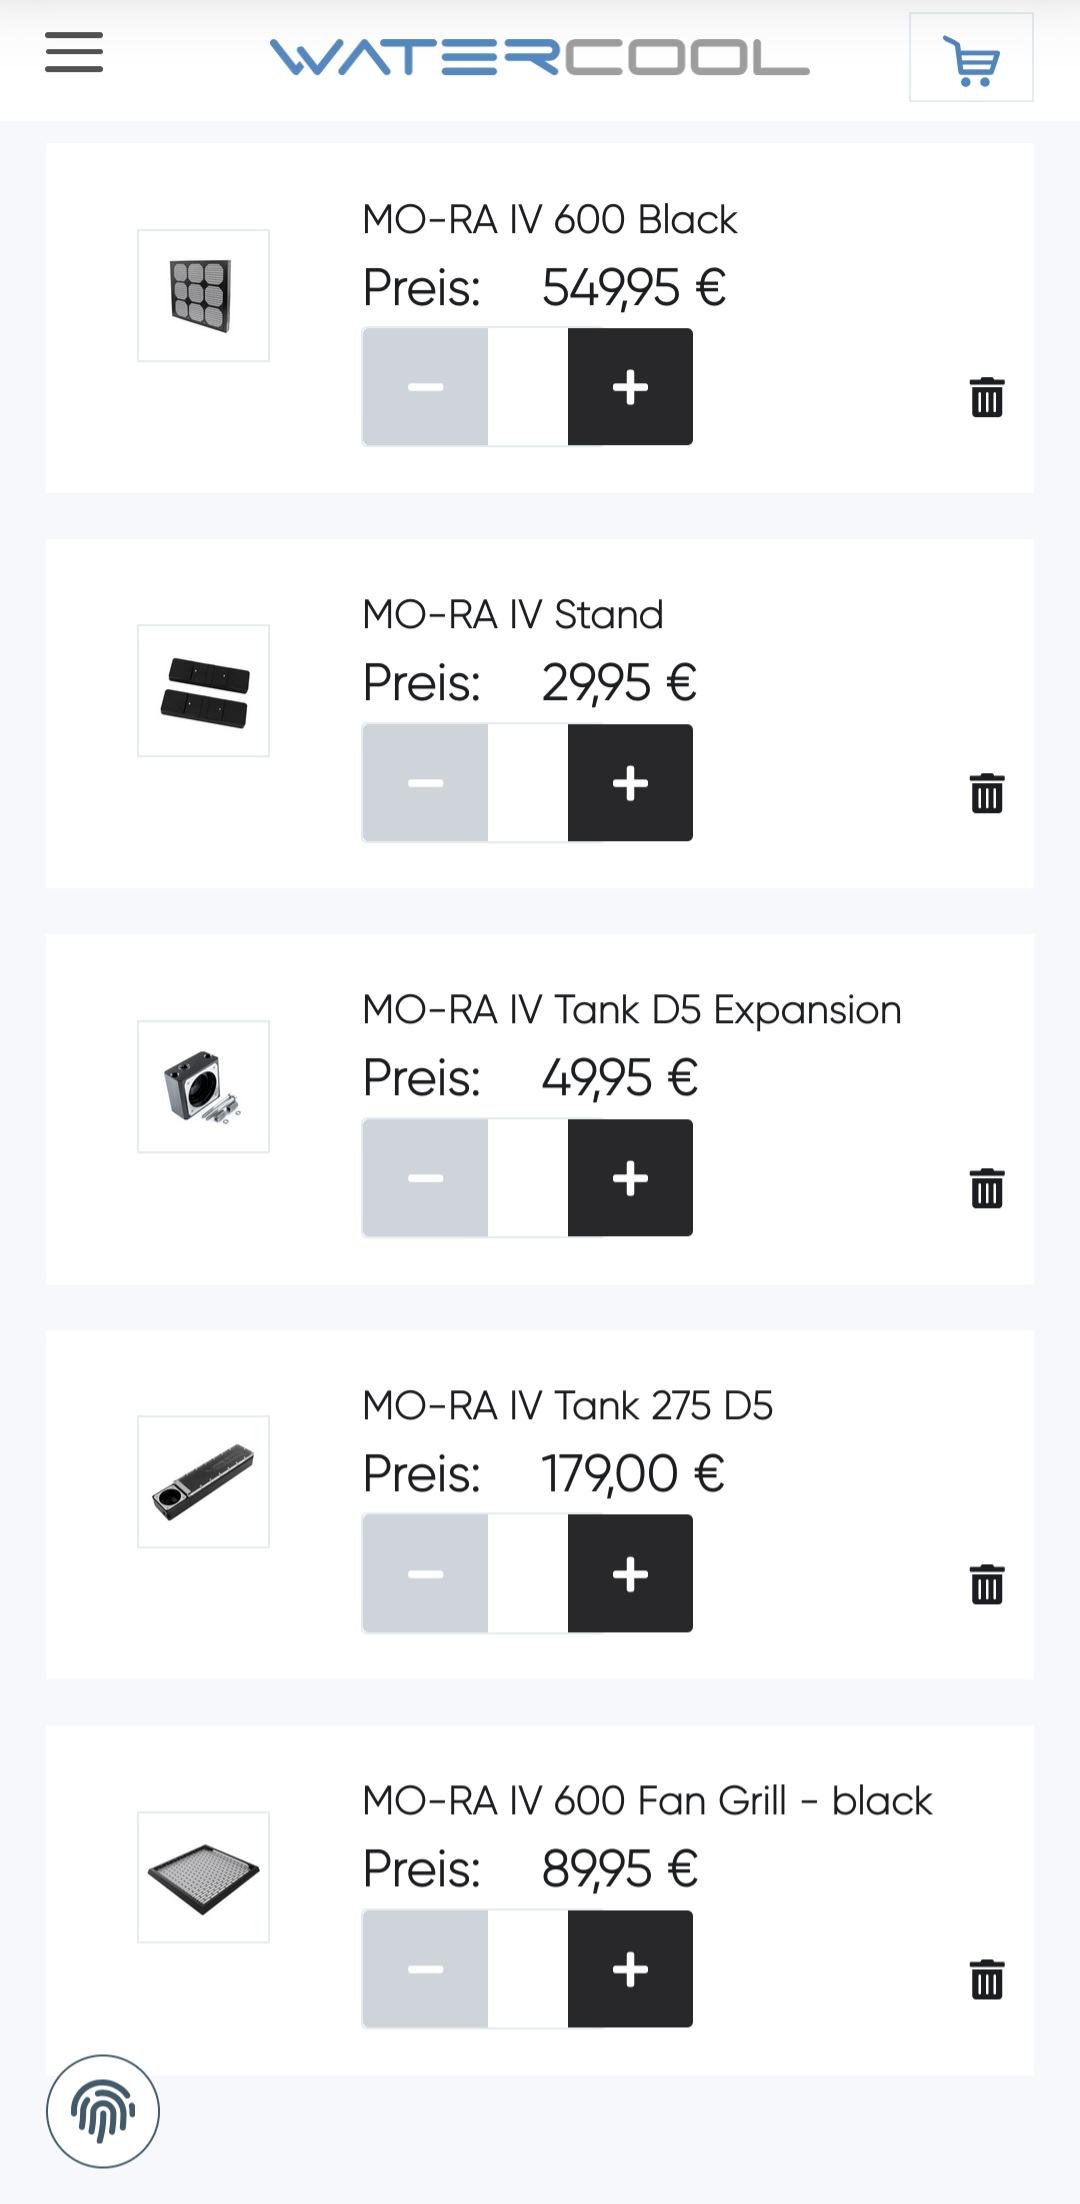Increase quantity of MO-RA IV Tank 275 D5
Image resolution: width=1080 pixels, height=2204 pixels.
click(x=630, y=1574)
